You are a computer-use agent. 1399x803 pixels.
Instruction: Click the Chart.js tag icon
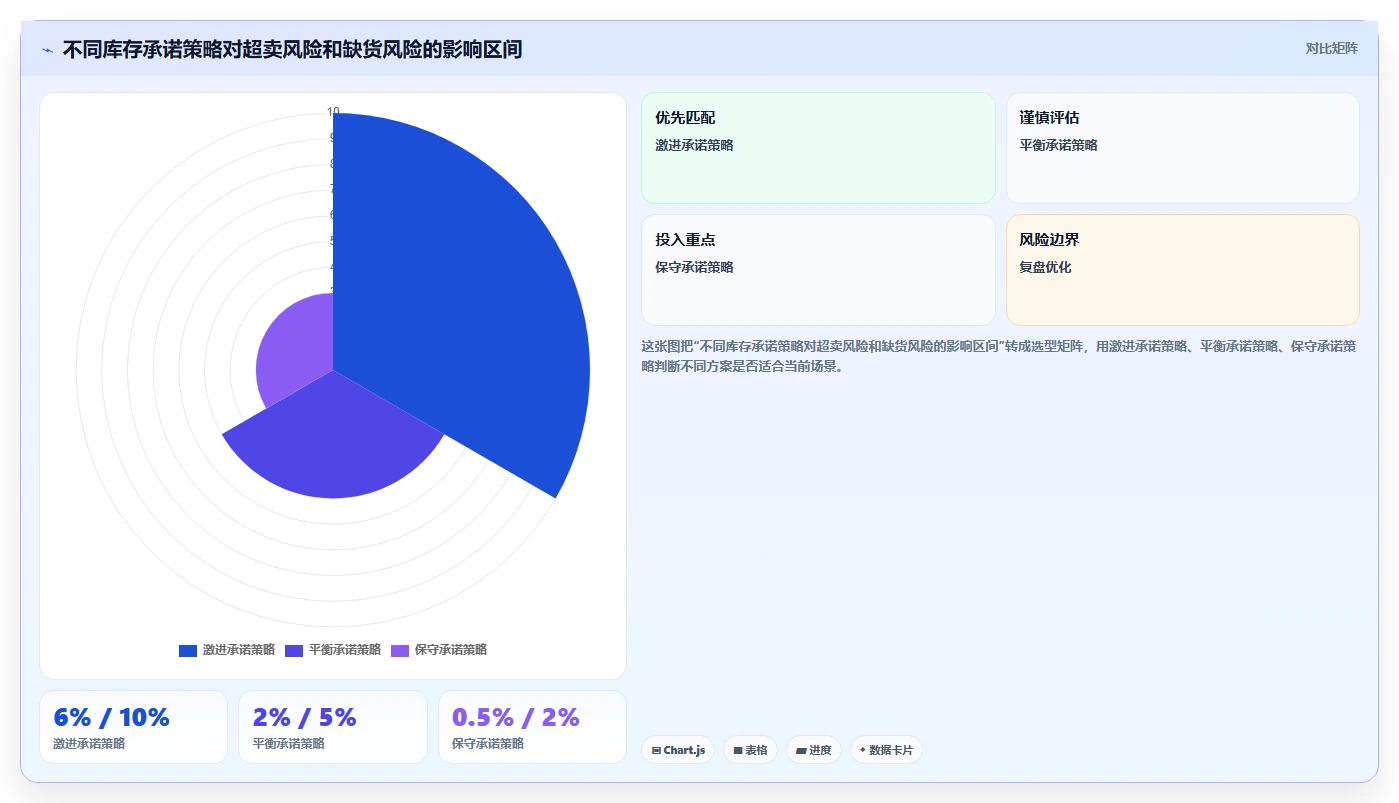click(x=656, y=750)
